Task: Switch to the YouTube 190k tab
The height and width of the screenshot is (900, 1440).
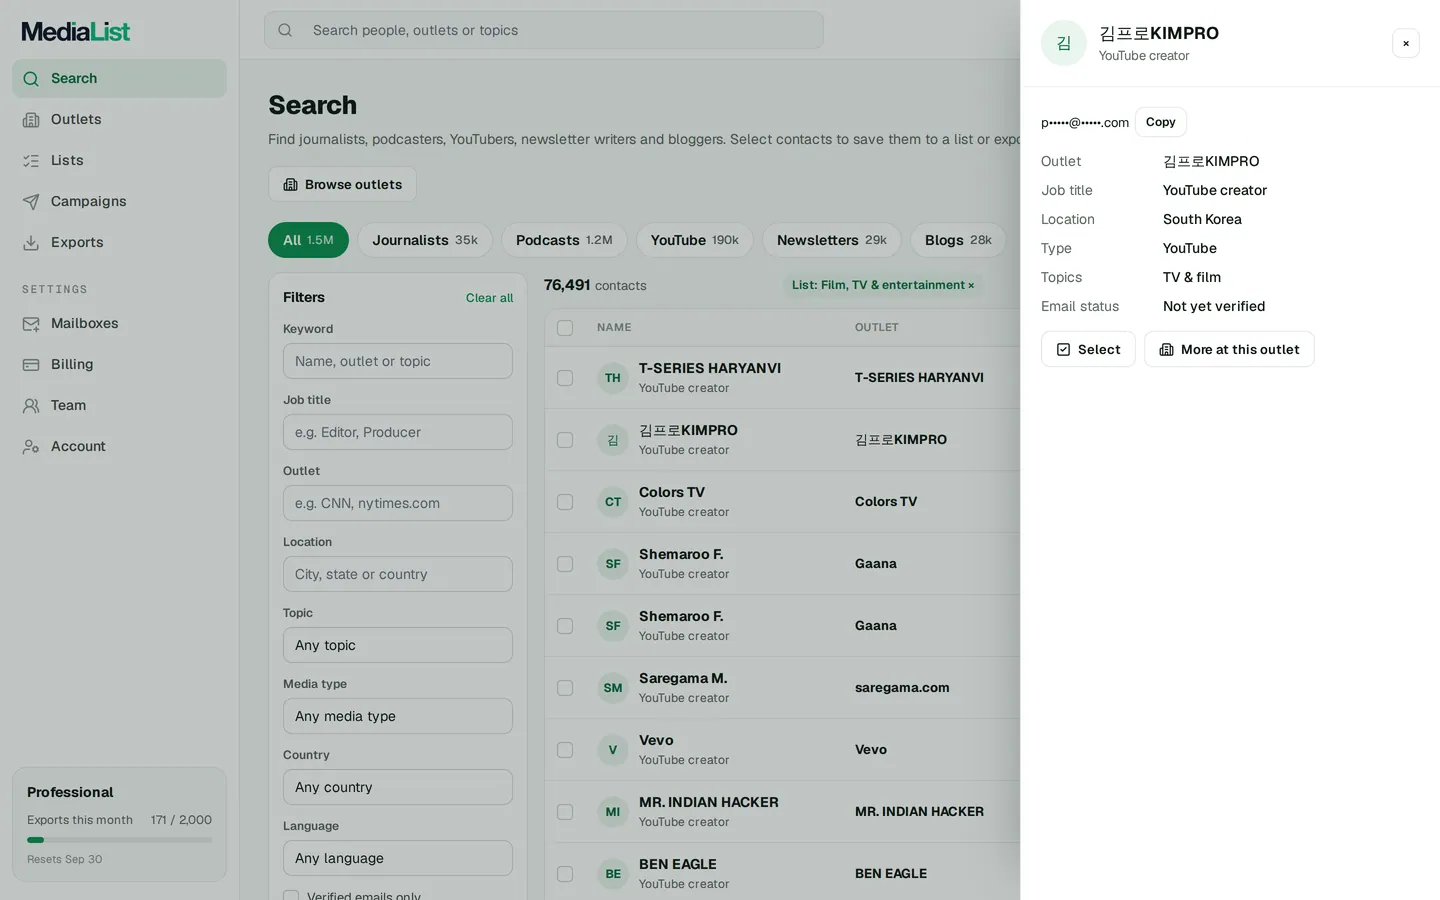Action: [695, 240]
